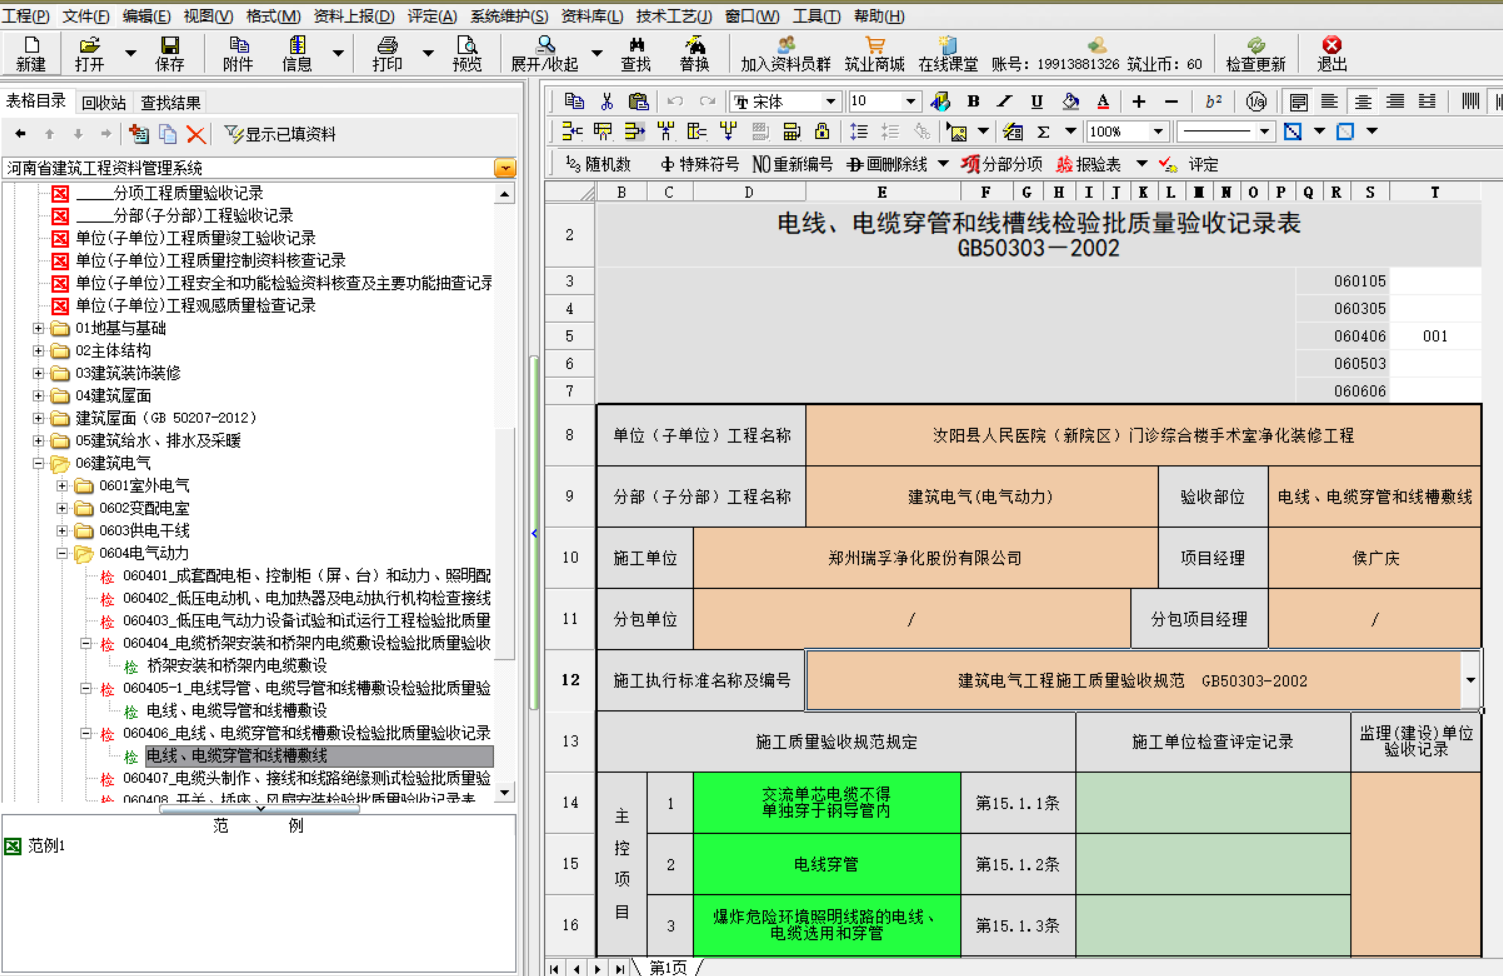
Task: Apply bold formatting with B icon
Action: coord(973,101)
